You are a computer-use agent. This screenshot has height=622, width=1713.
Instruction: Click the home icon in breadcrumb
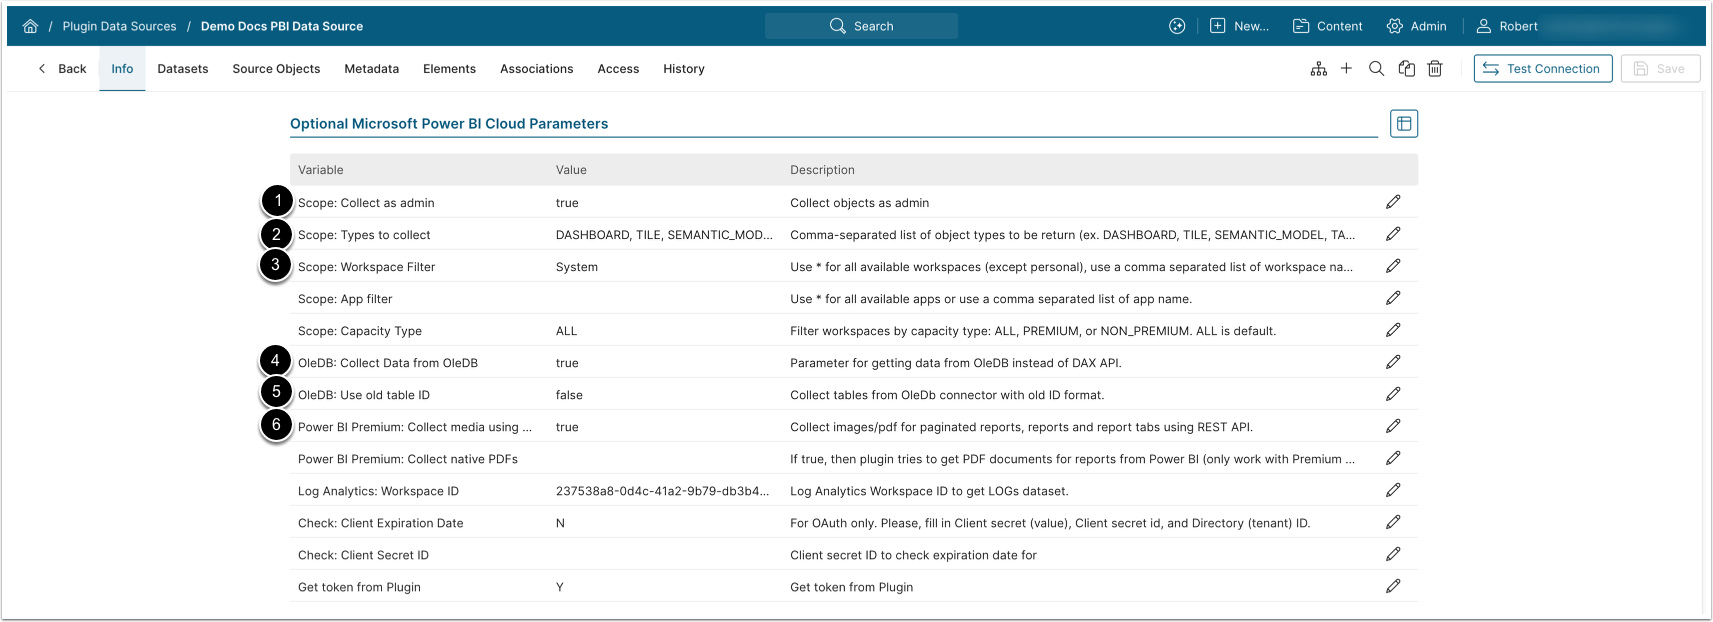(x=30, y=26)
